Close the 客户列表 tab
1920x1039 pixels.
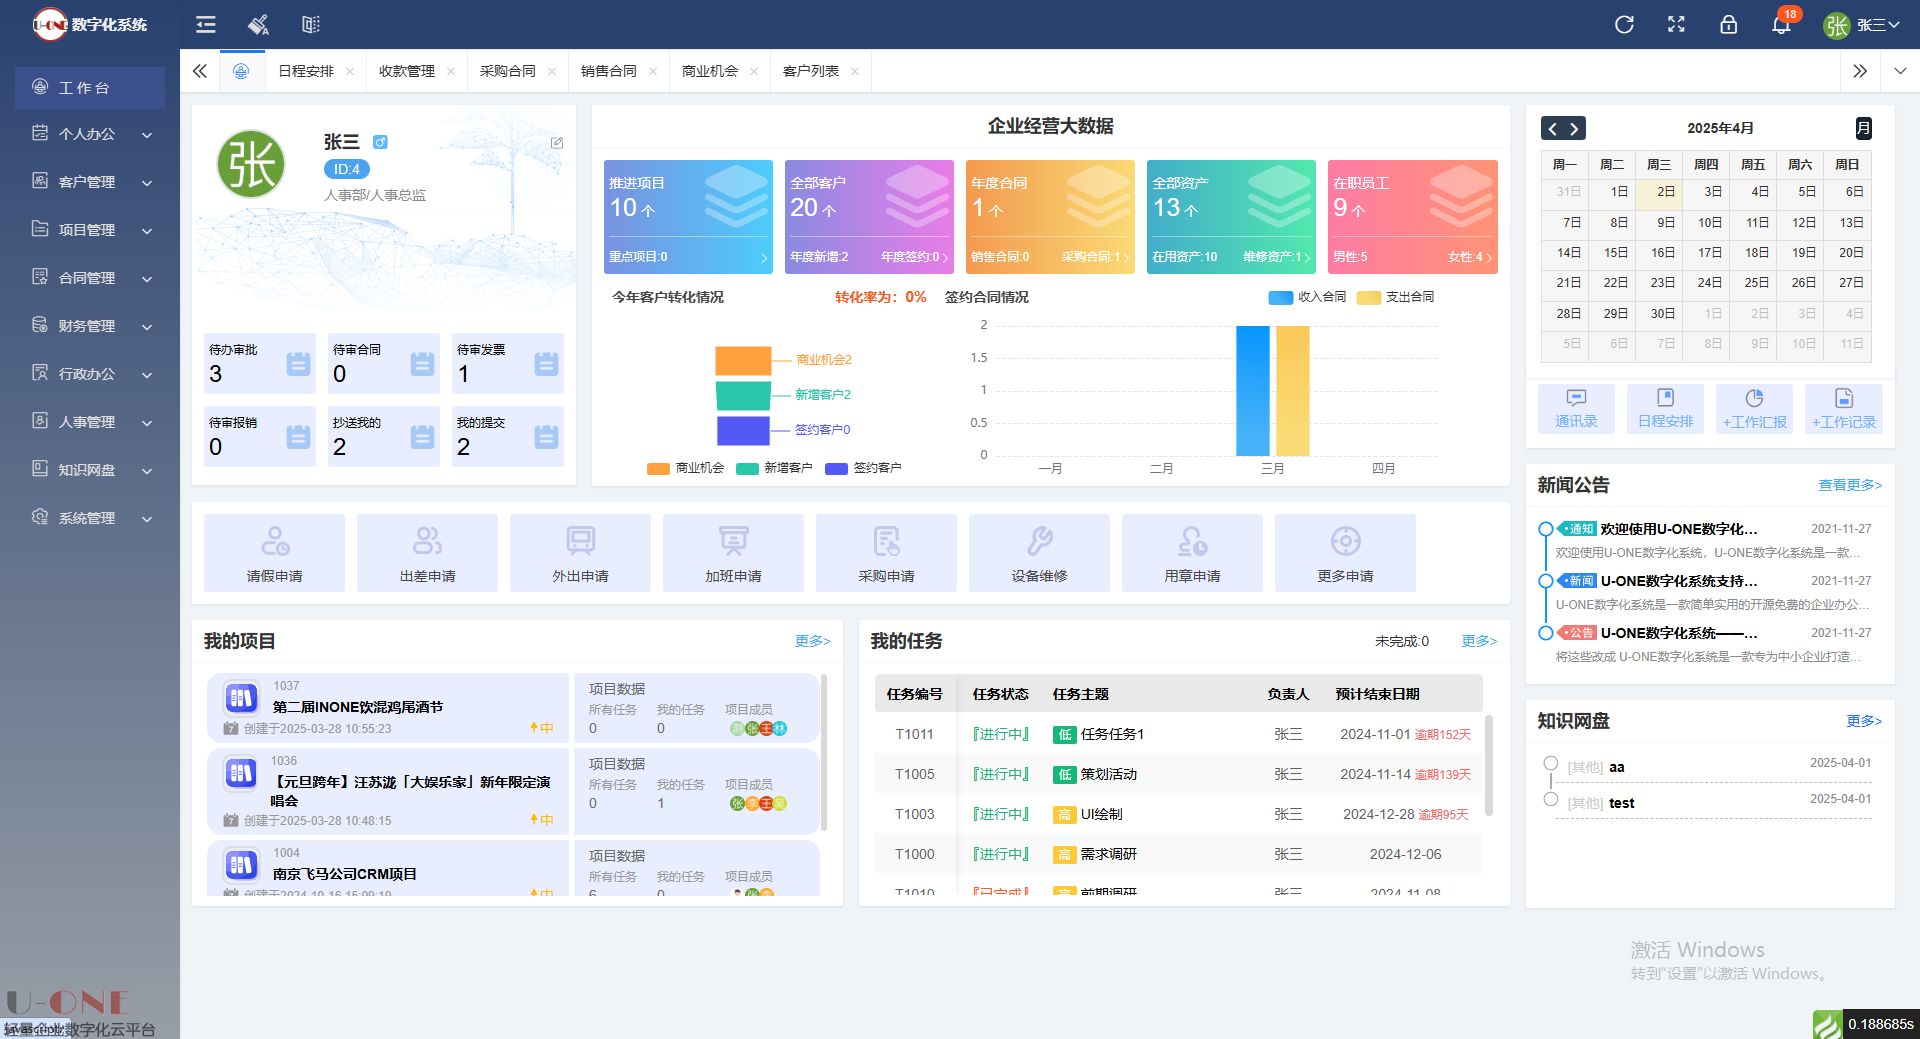coord(855,71)
